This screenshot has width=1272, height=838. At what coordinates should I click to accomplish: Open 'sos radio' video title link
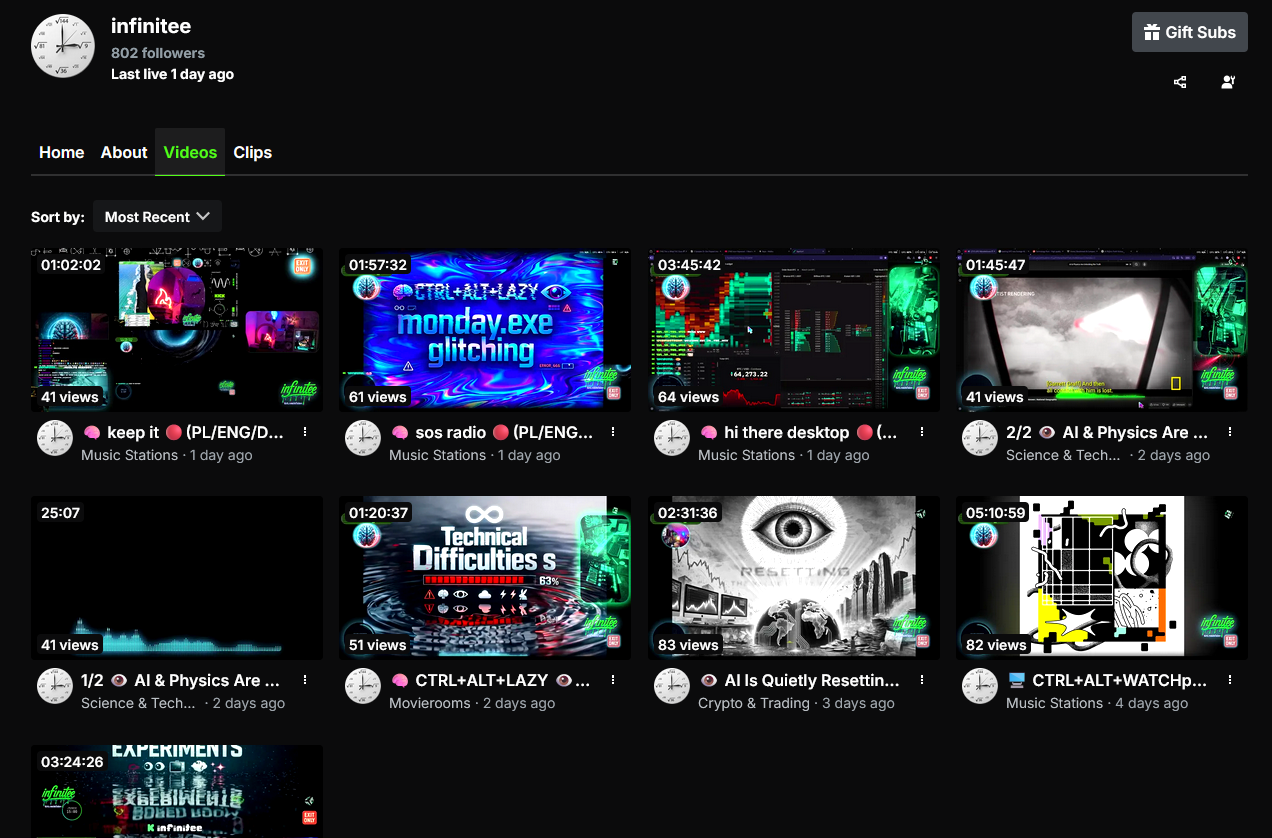coord(491,432)
